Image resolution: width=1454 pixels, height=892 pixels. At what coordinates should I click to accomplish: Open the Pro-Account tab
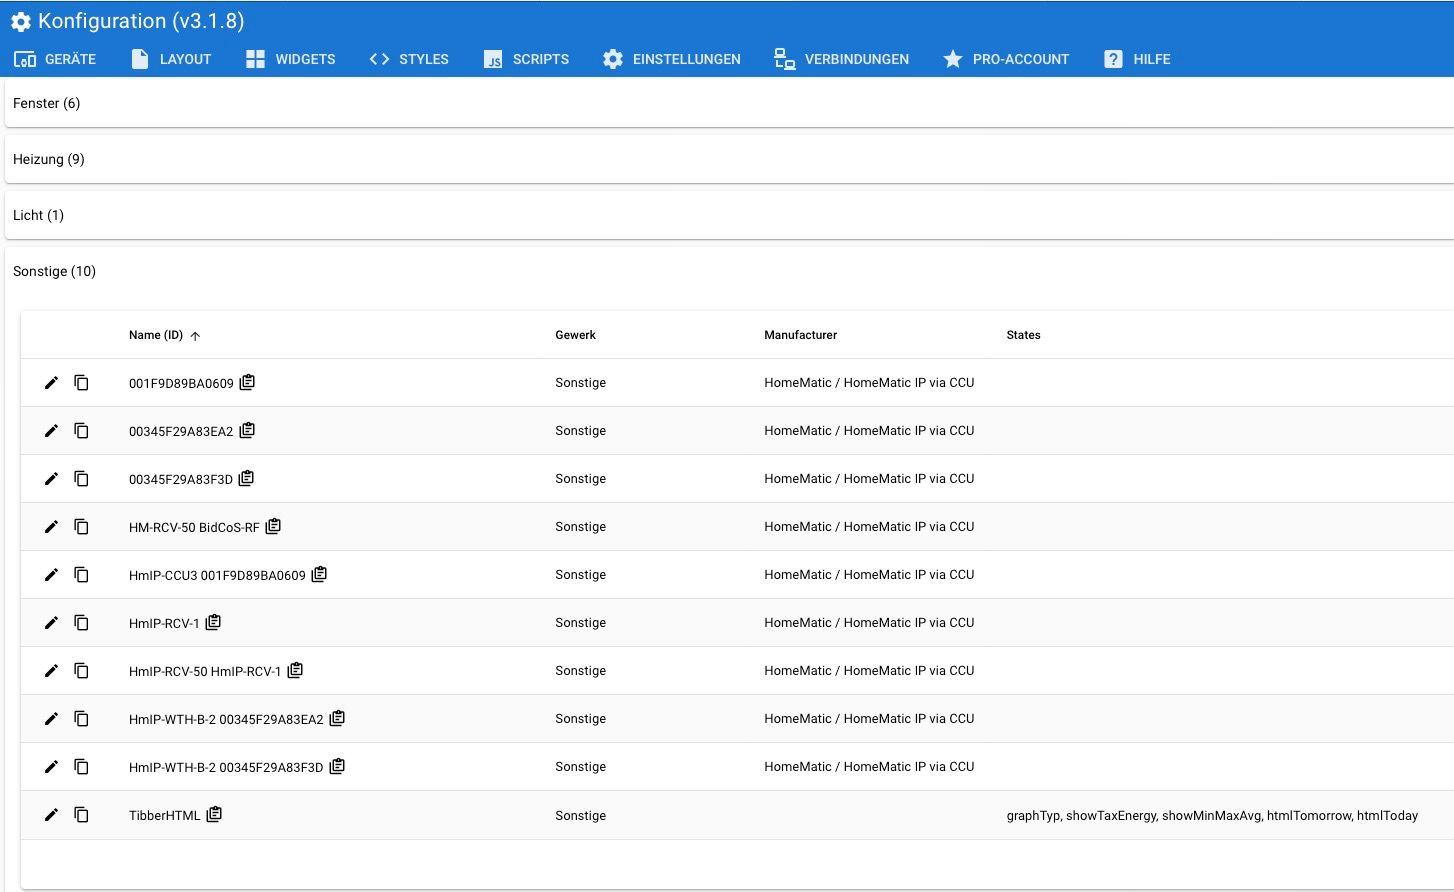coord(1006,59)
